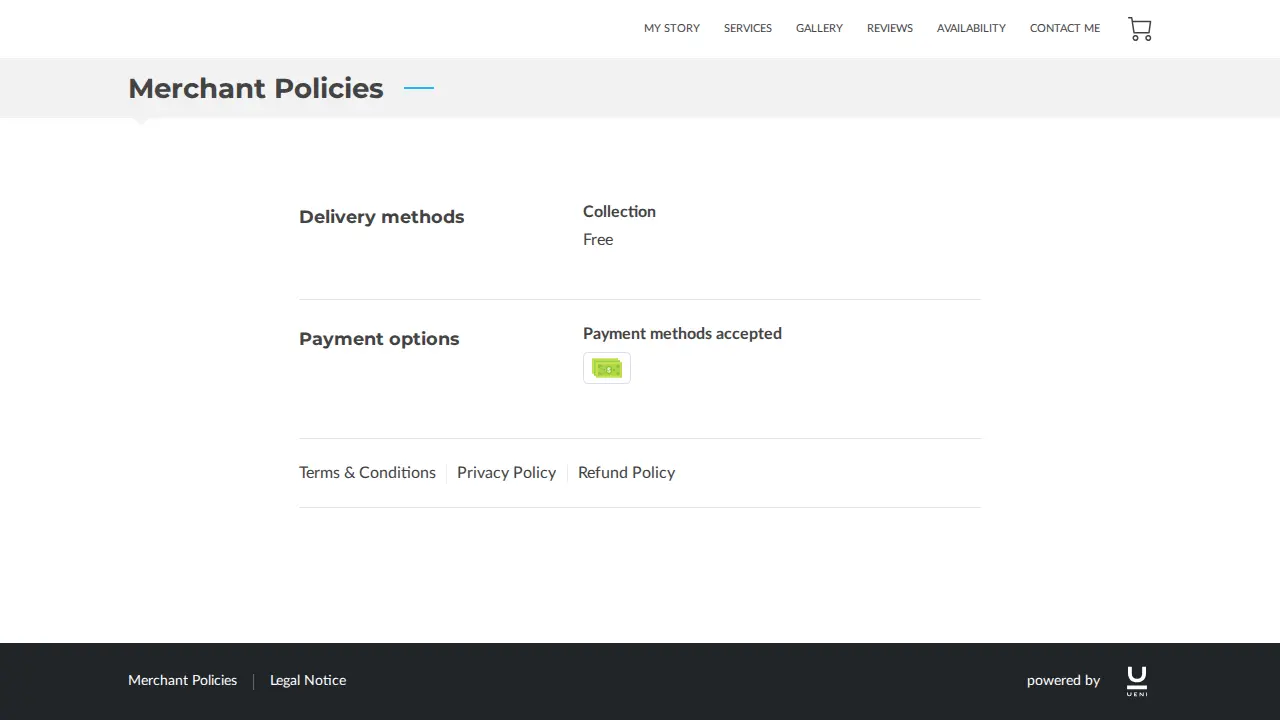
Task: Click the Collection delivery method label
Action: 619,211
